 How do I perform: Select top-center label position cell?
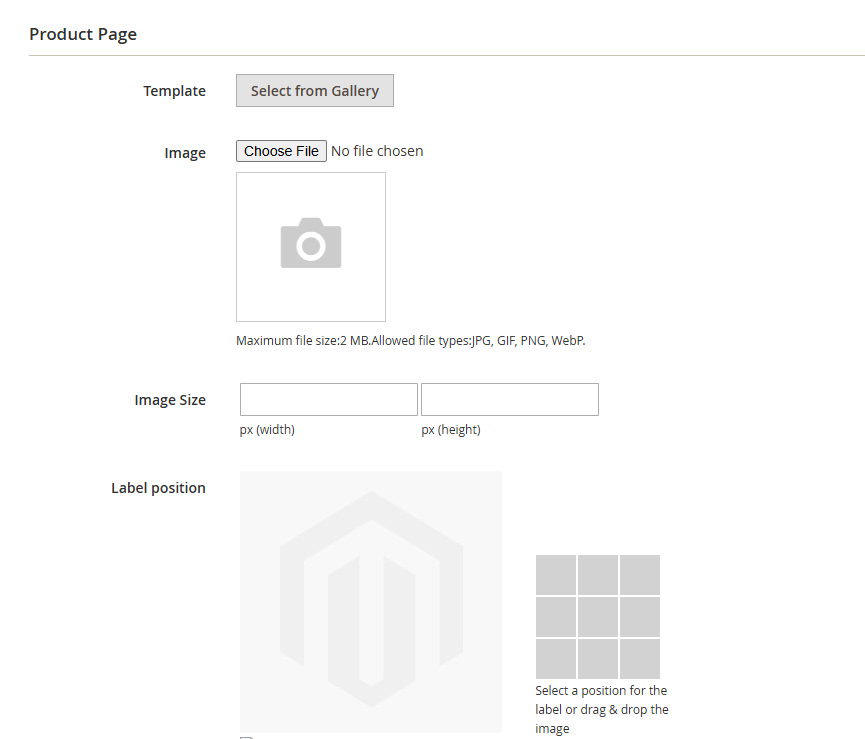[597, 575]
